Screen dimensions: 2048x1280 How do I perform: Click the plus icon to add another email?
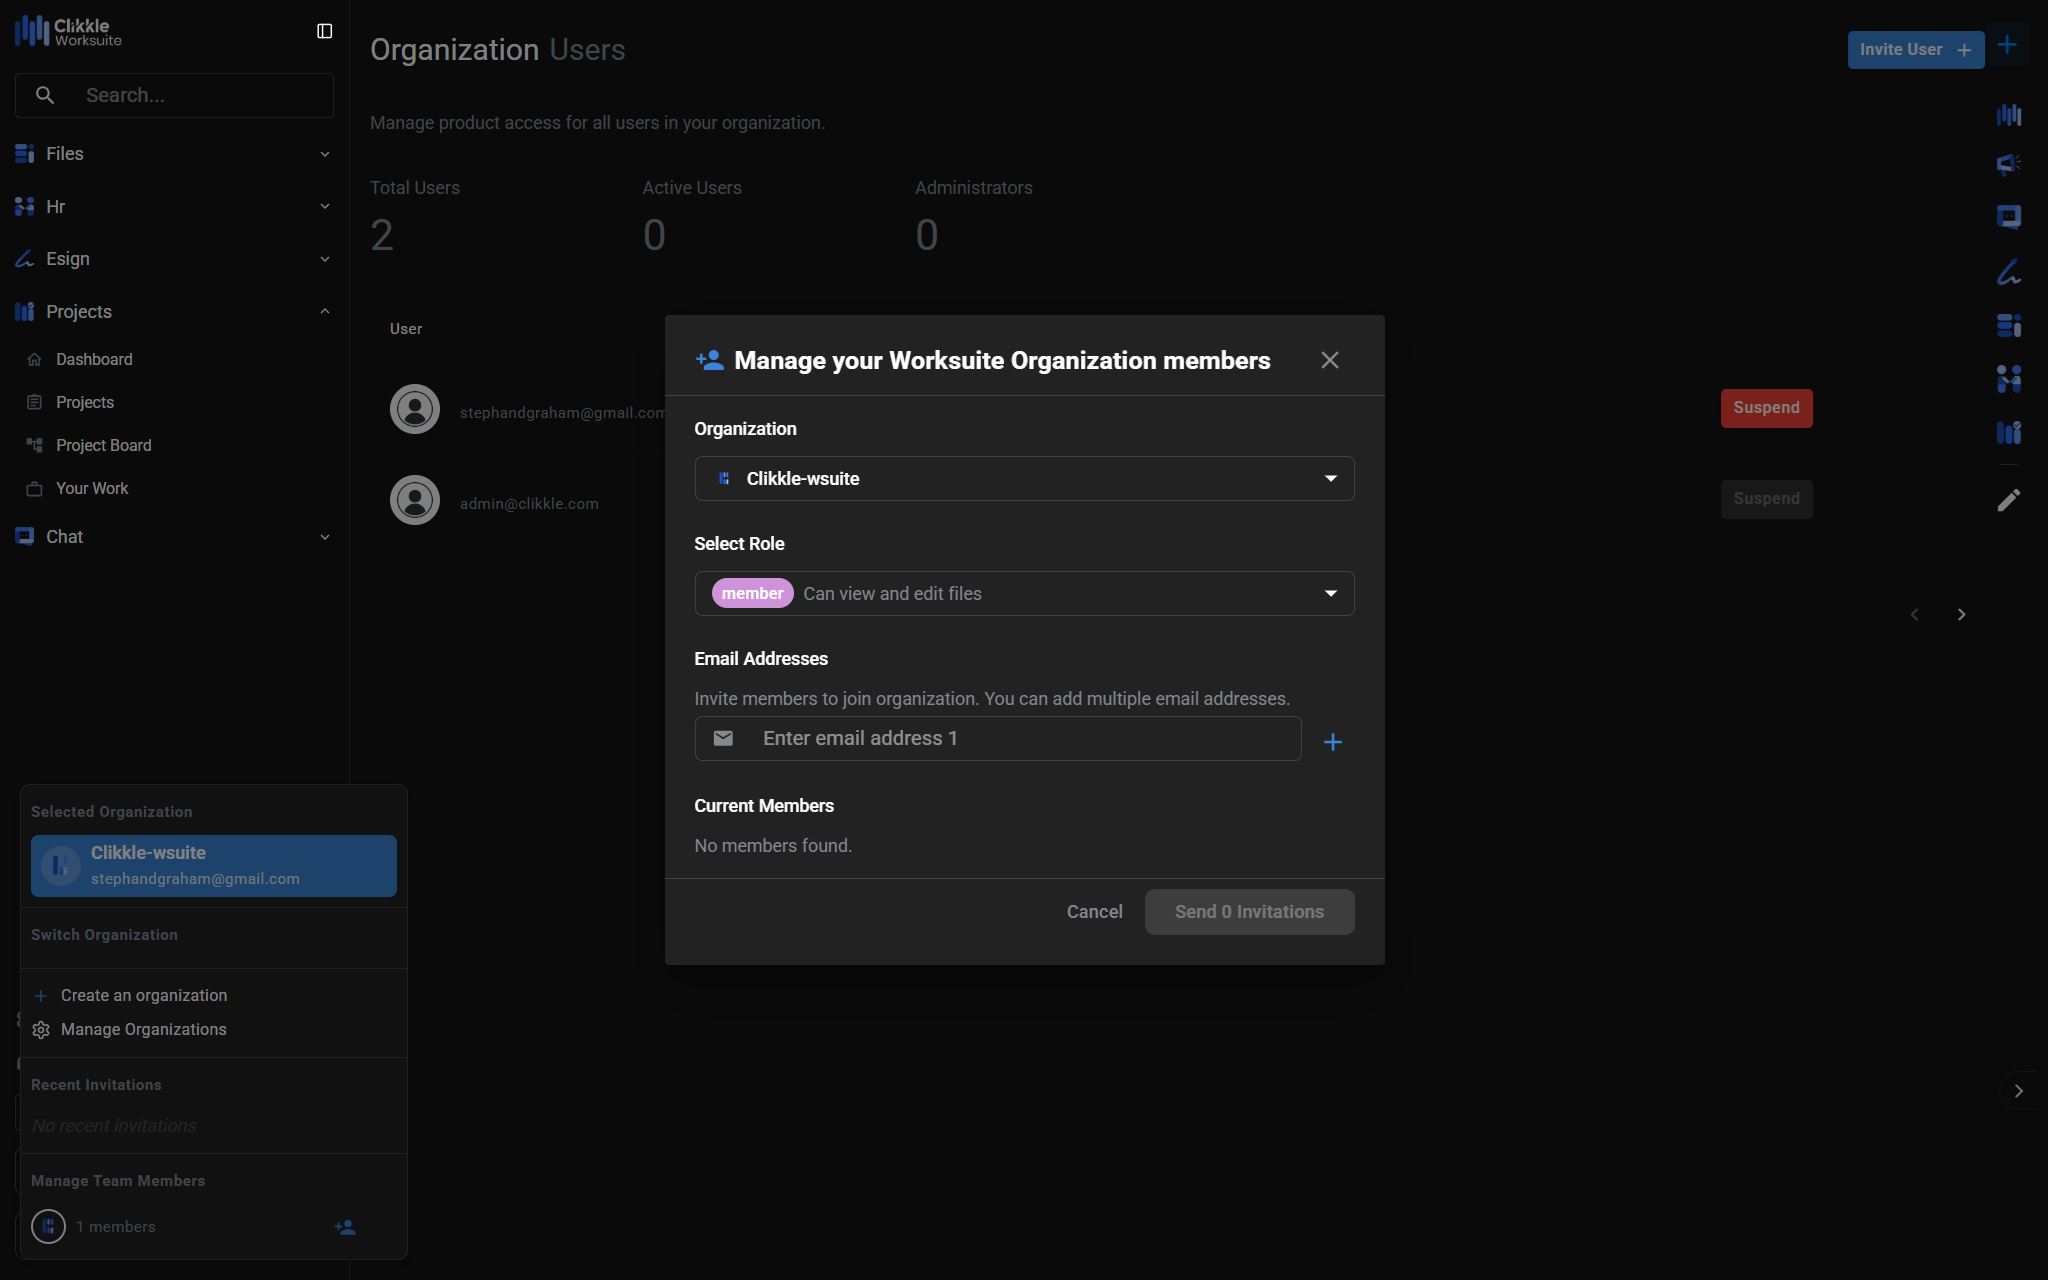tap(1332, 741)
